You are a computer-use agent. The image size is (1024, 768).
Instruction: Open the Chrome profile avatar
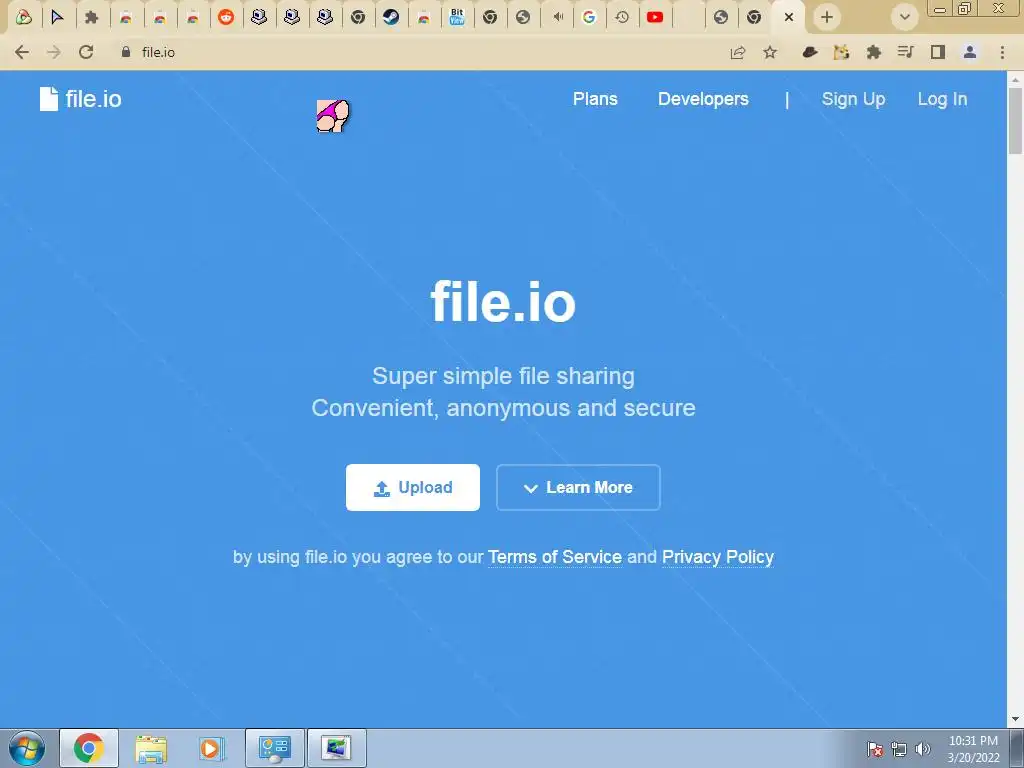(970, 52)
